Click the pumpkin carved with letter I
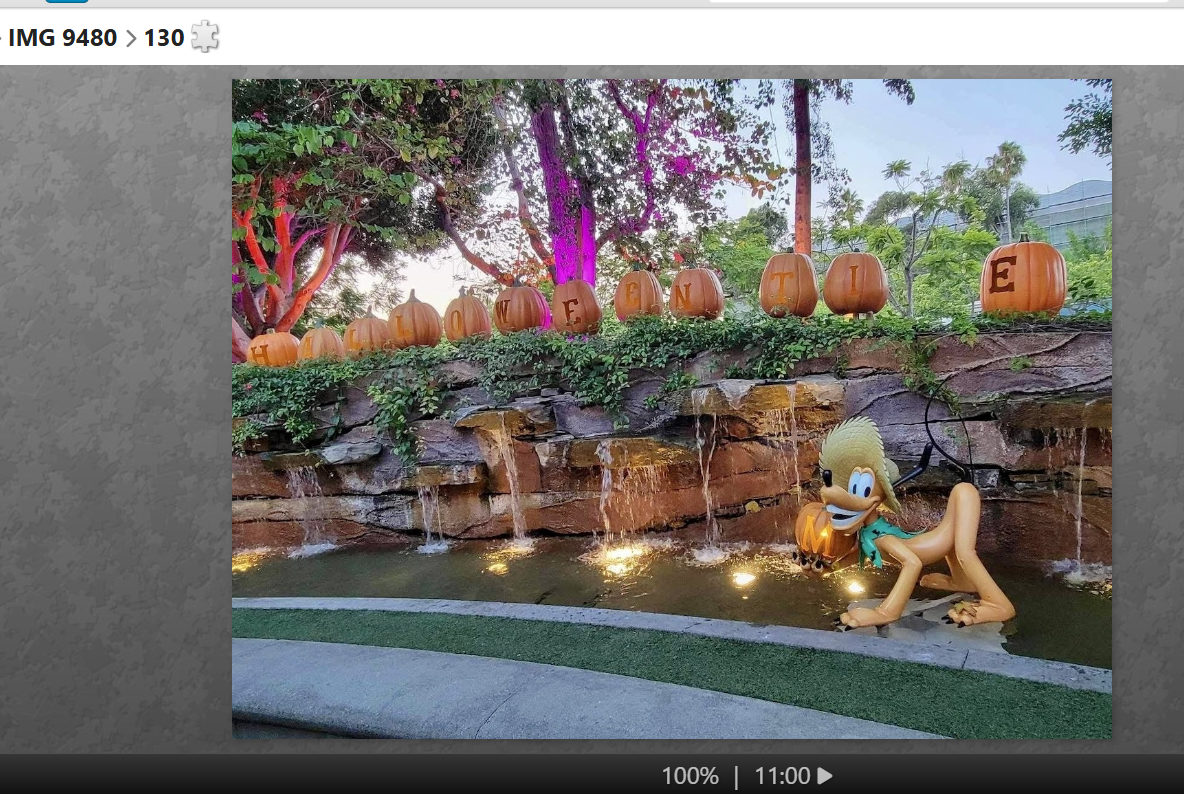The image size is (1184, 802). click(855, 284)
